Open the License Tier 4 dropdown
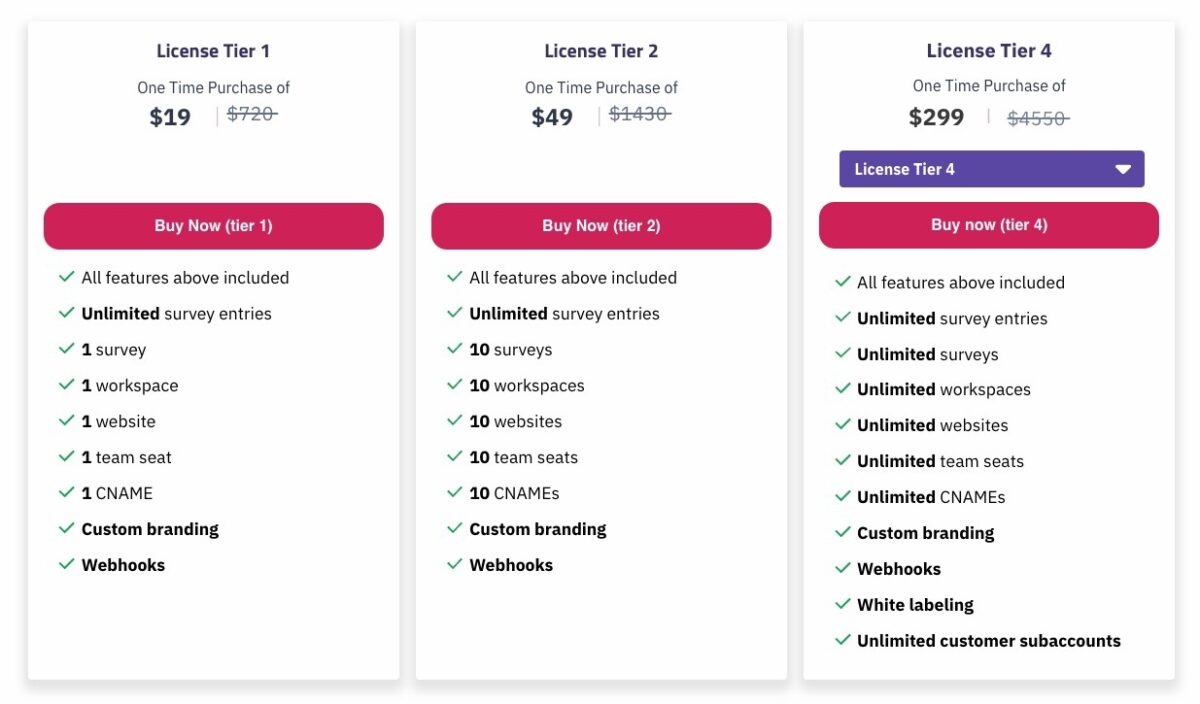Viewport: 1200px width, 704px height. tap(991, 169)
